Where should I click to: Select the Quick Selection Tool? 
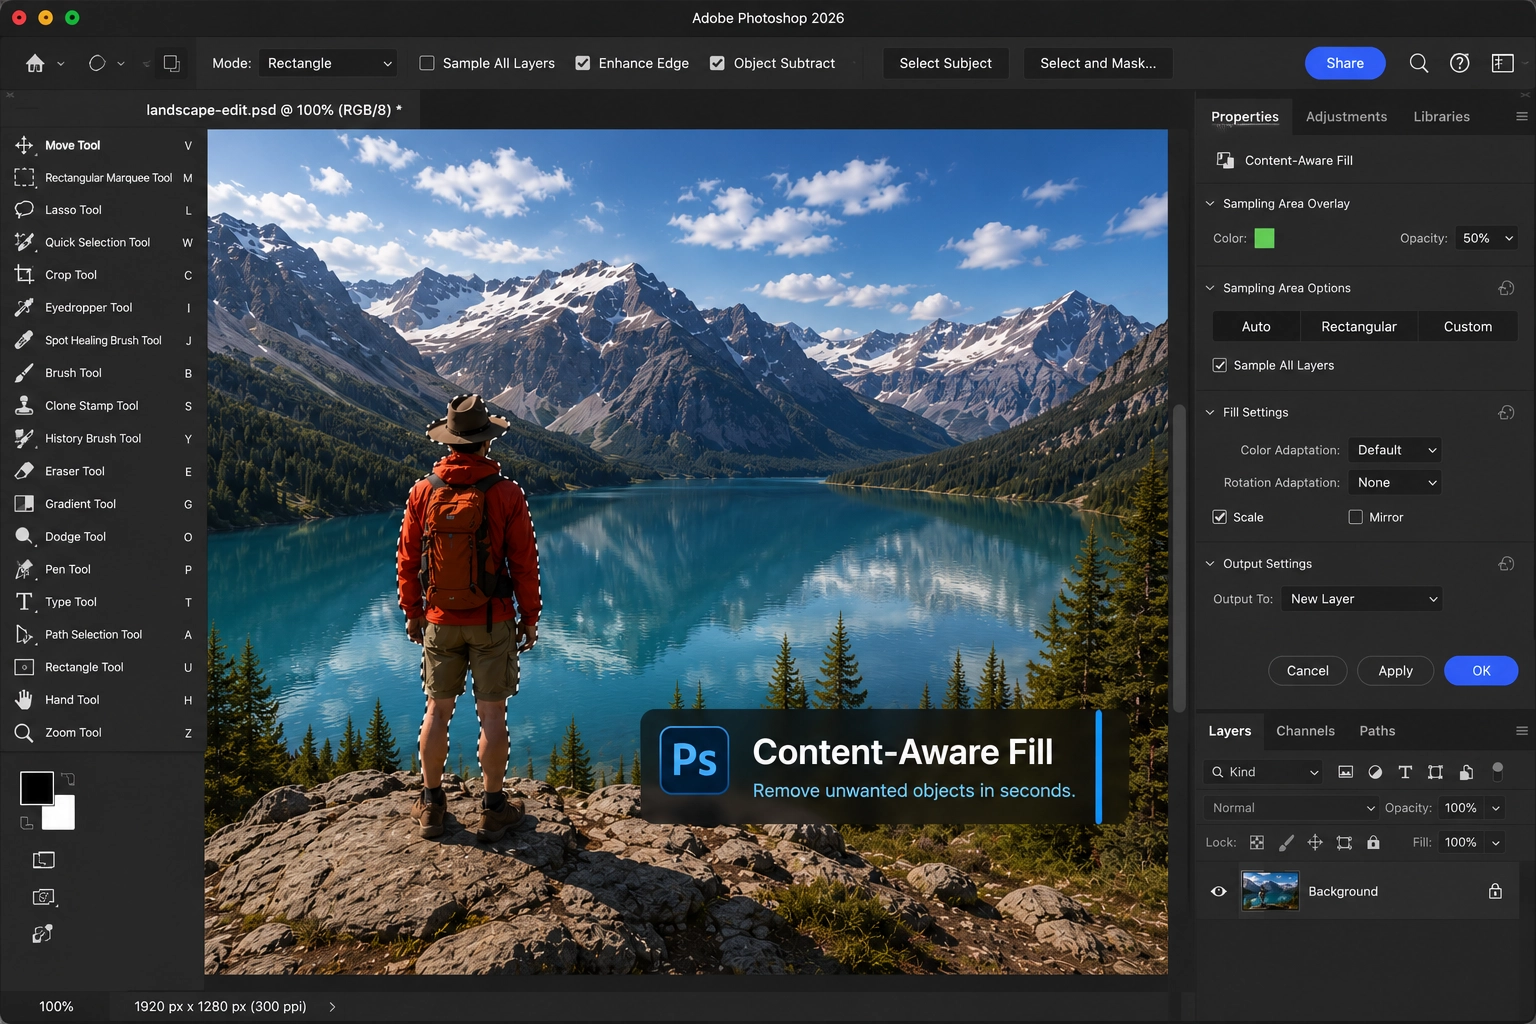coord(102,243)
